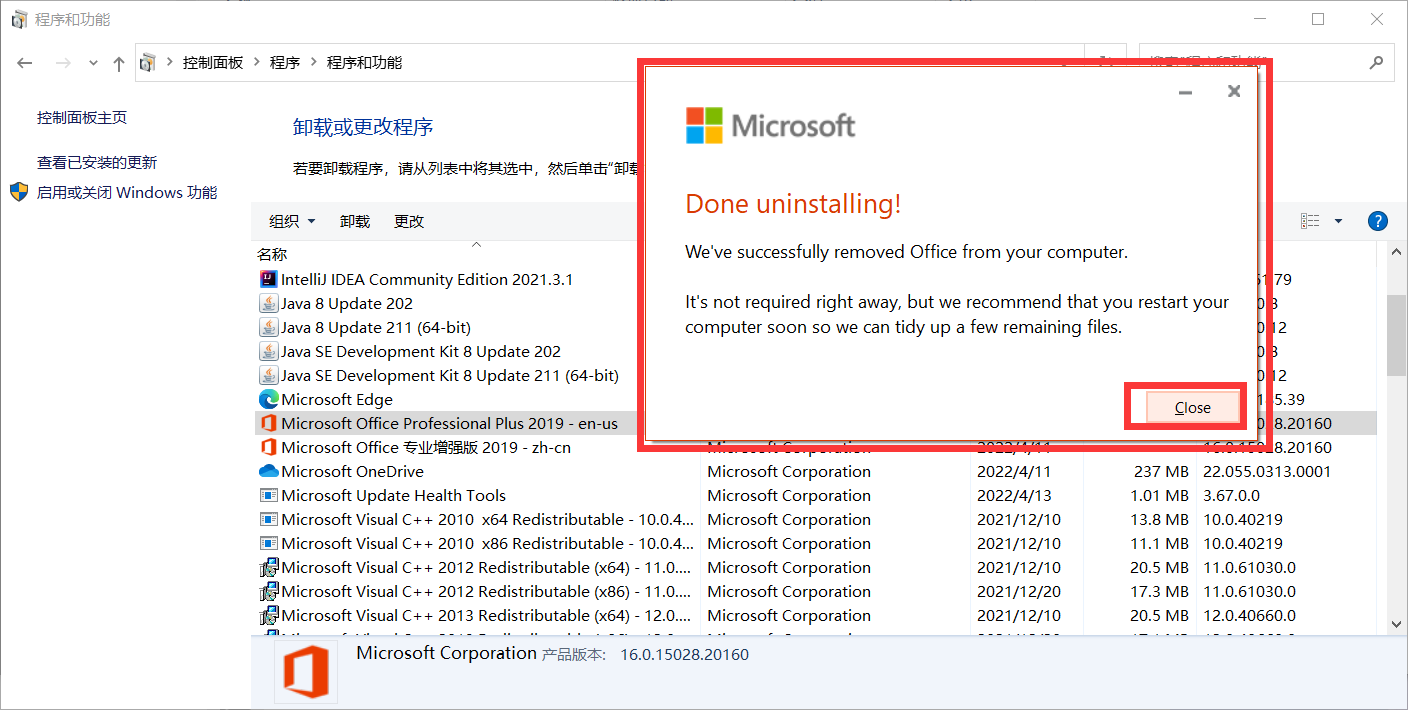1408x710 pixels.
Task: Select the Microsoft Edge icon in list
Action: tap(268, 399)
